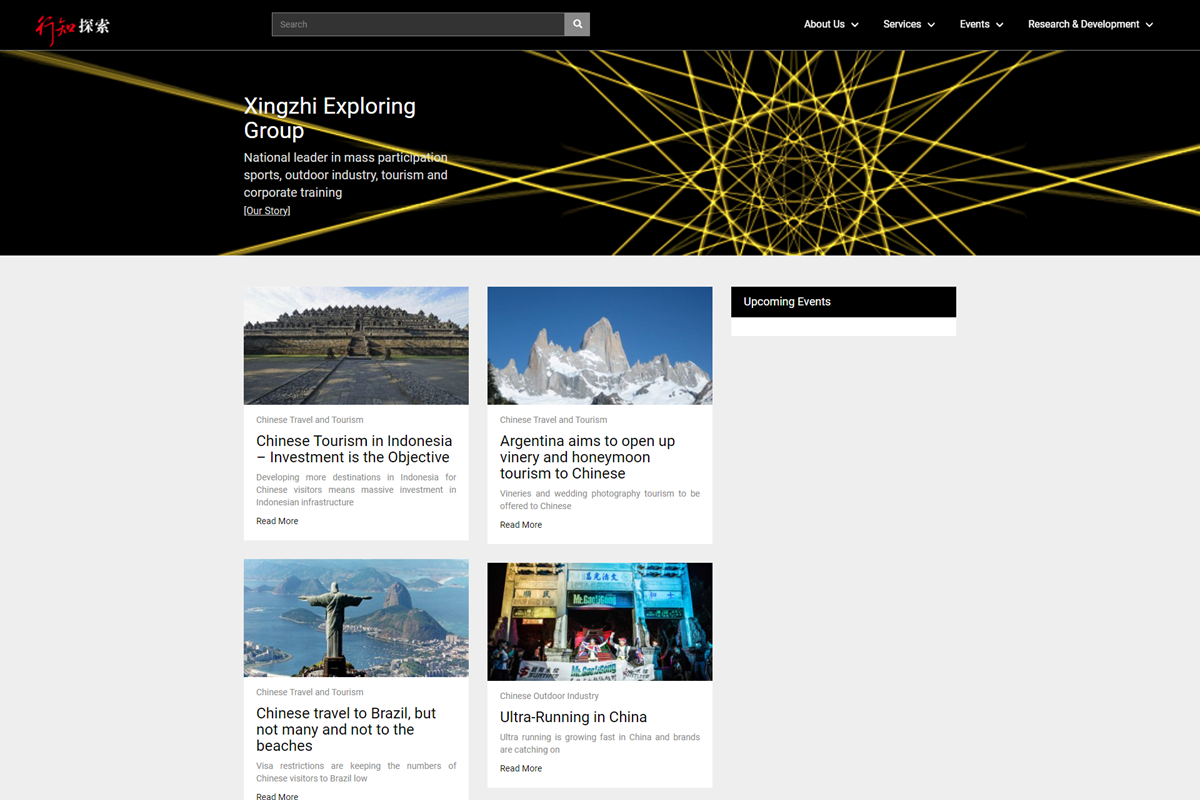Screen dimensions: 1200x800
Task: Open Chinese Tourism in Indonesia headline
Action: pyautogui.click(x=354, y=449)
